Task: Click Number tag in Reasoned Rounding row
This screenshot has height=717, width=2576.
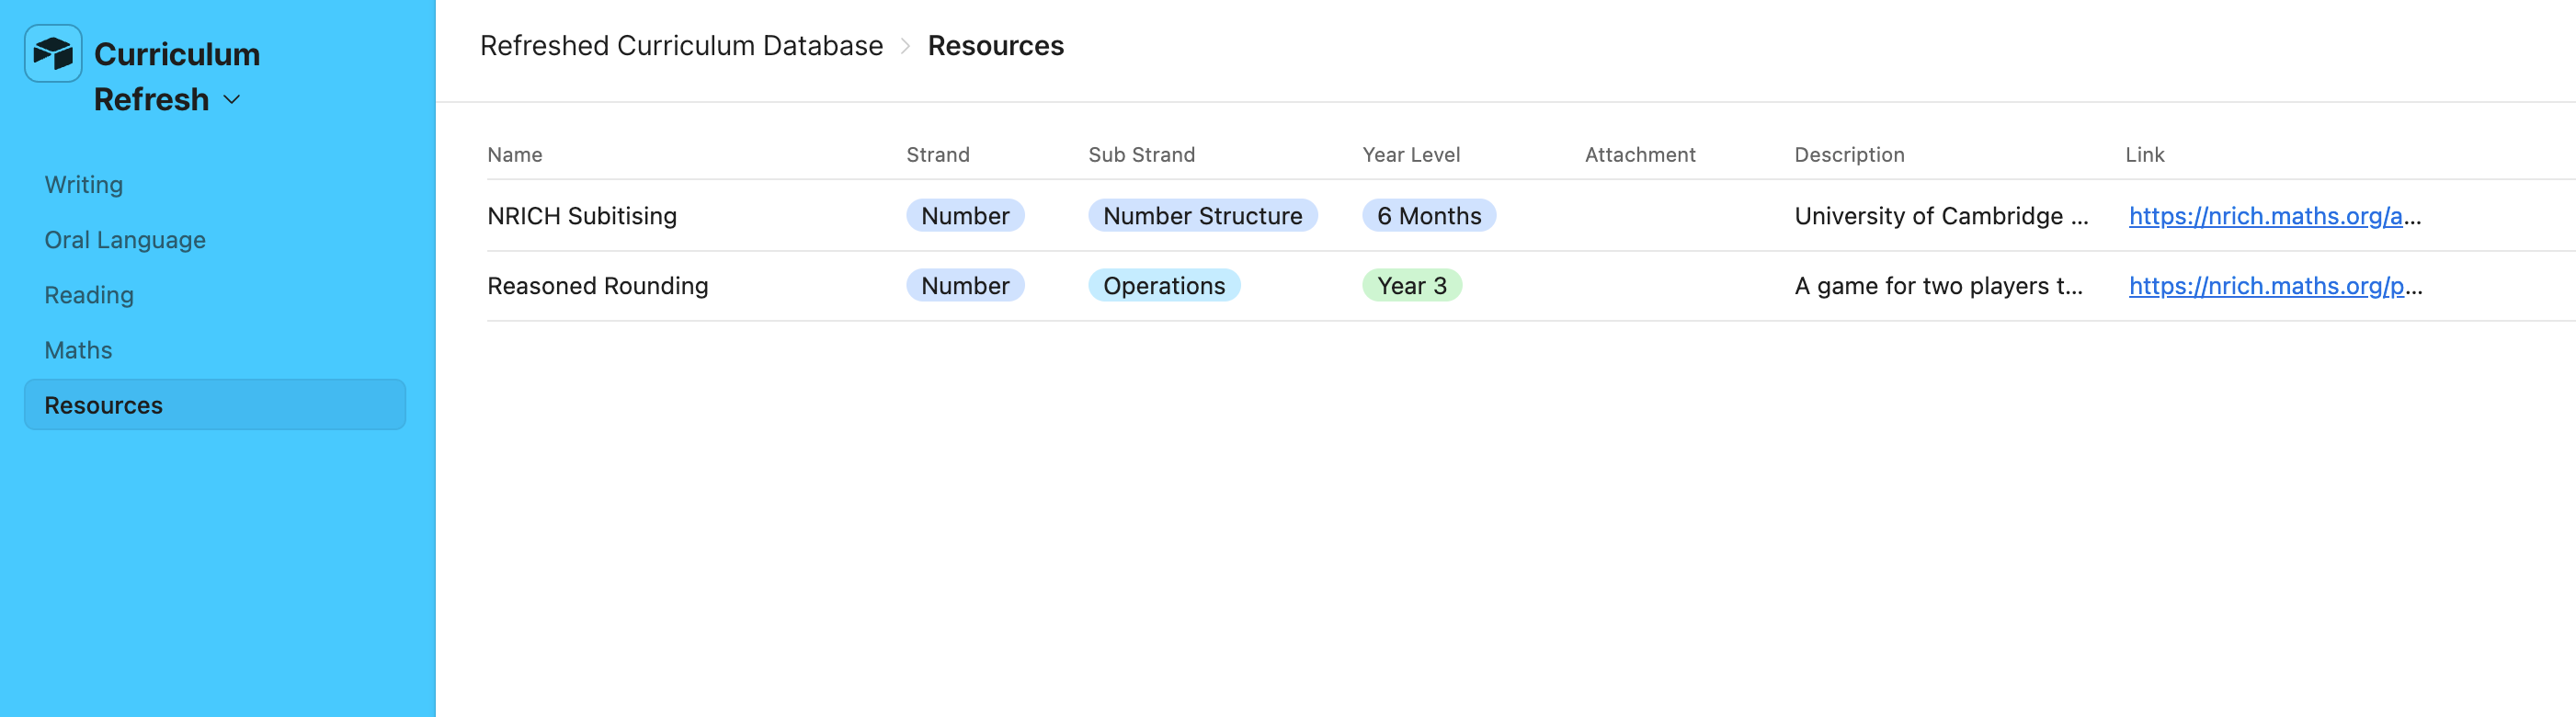Action: 965,286
